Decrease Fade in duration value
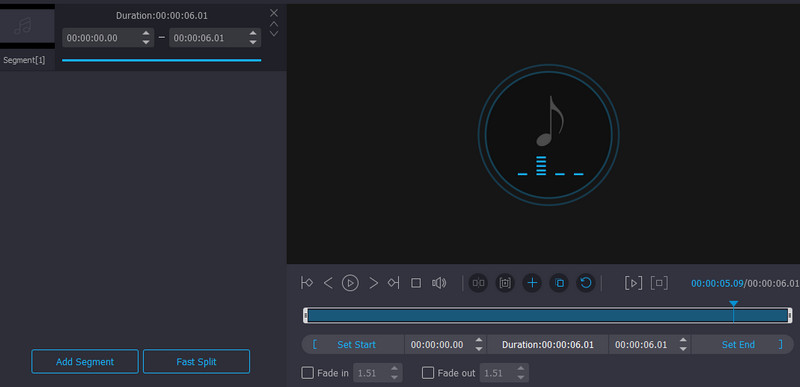Screen dimensions: 800x387 pos(394,377)
